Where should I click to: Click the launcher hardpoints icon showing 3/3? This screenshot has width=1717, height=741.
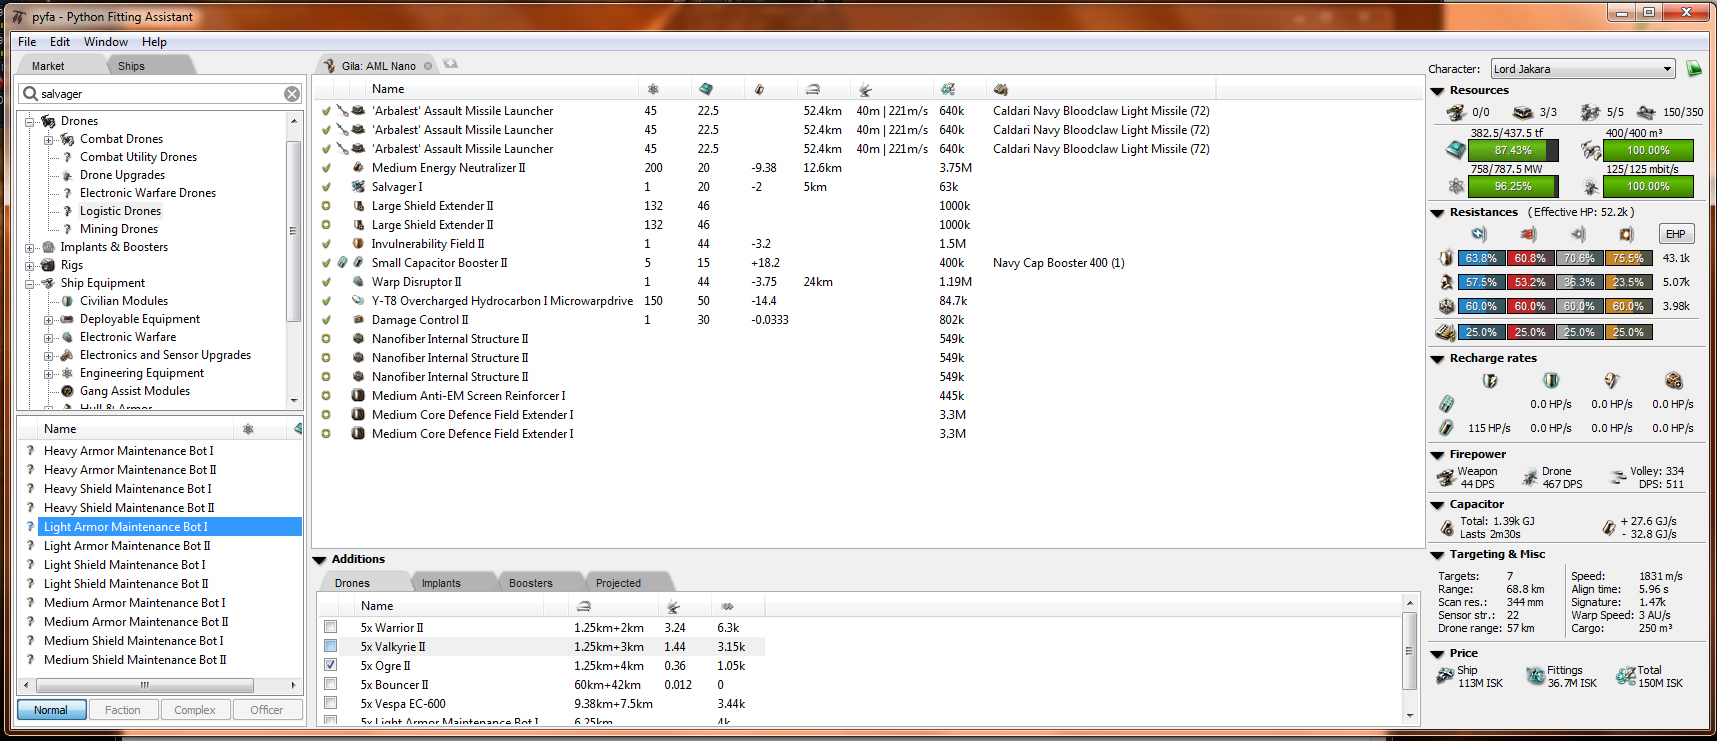pos(1523,112)
